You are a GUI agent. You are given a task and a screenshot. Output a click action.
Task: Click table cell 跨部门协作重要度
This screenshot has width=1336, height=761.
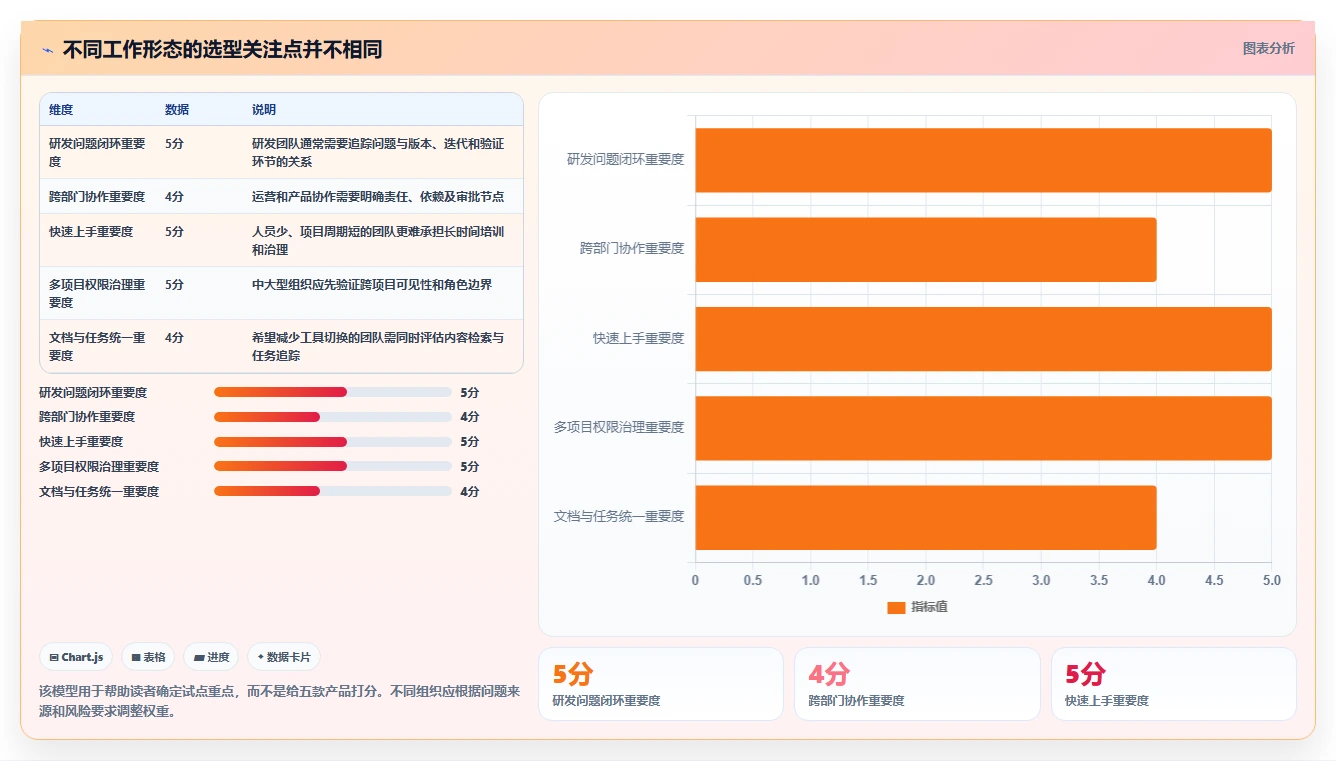(x=97, y=196)
